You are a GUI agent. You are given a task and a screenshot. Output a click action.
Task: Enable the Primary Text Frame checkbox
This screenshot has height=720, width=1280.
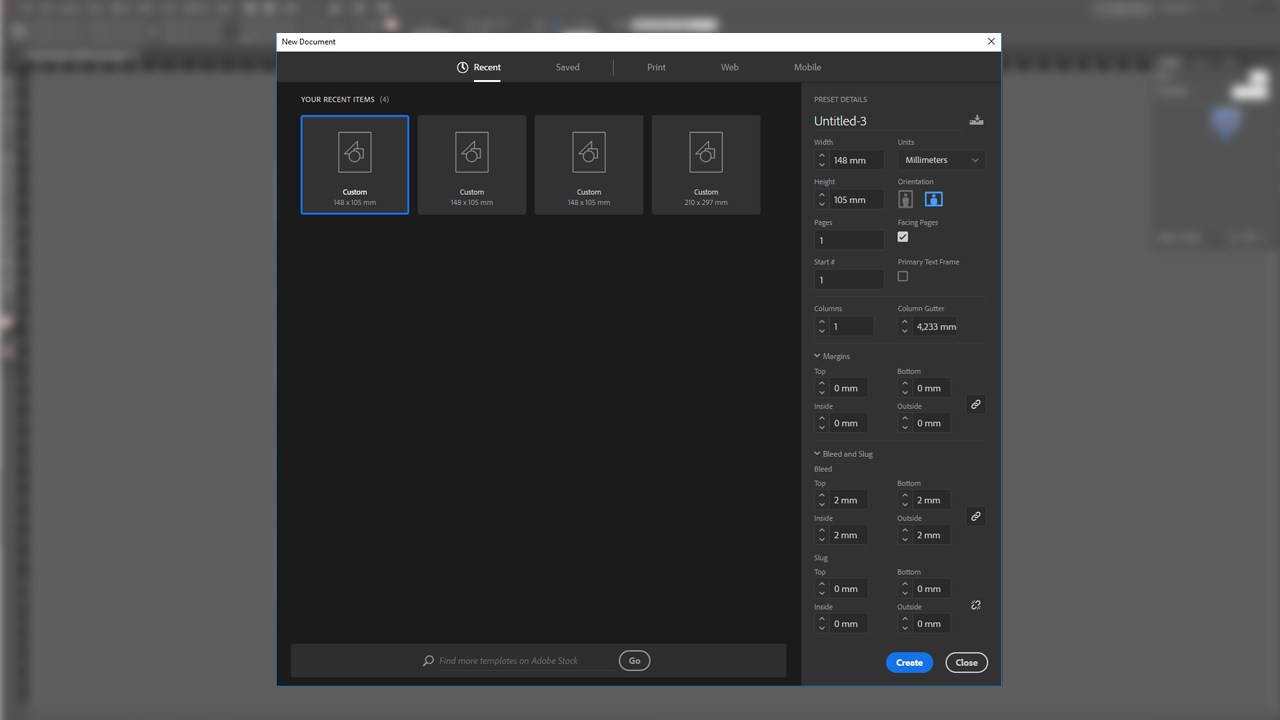903,276
